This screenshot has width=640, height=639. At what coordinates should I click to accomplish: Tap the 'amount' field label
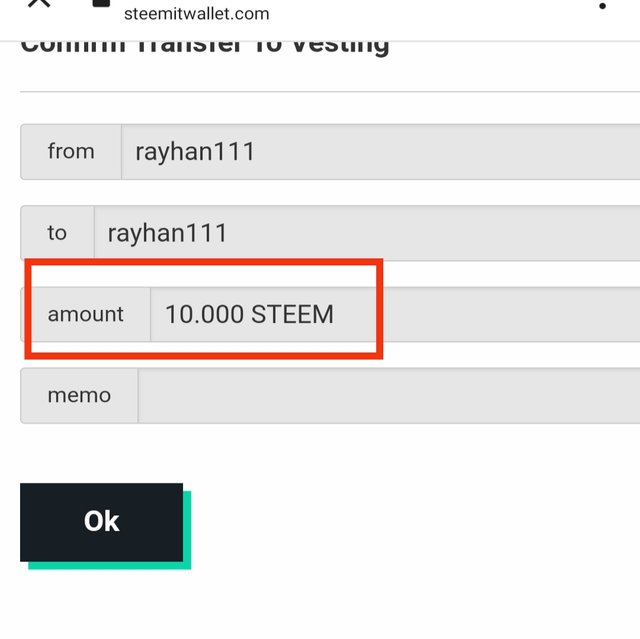click(x=85, y=314)
